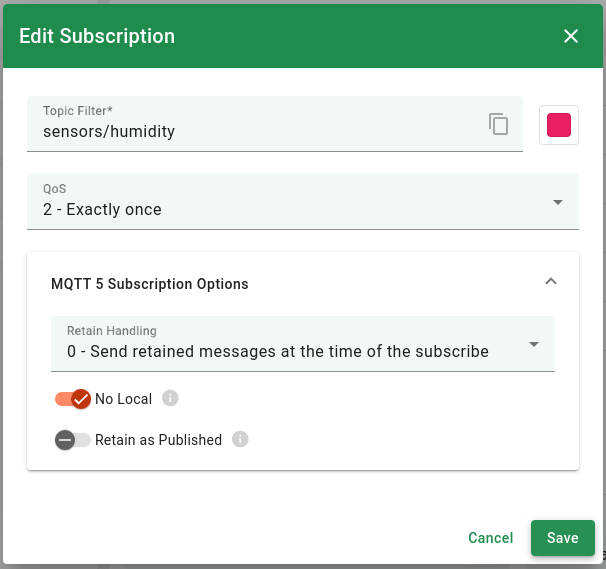
Task: Click the sensors/humidity topic text
Action: click(x=109, y=131)
